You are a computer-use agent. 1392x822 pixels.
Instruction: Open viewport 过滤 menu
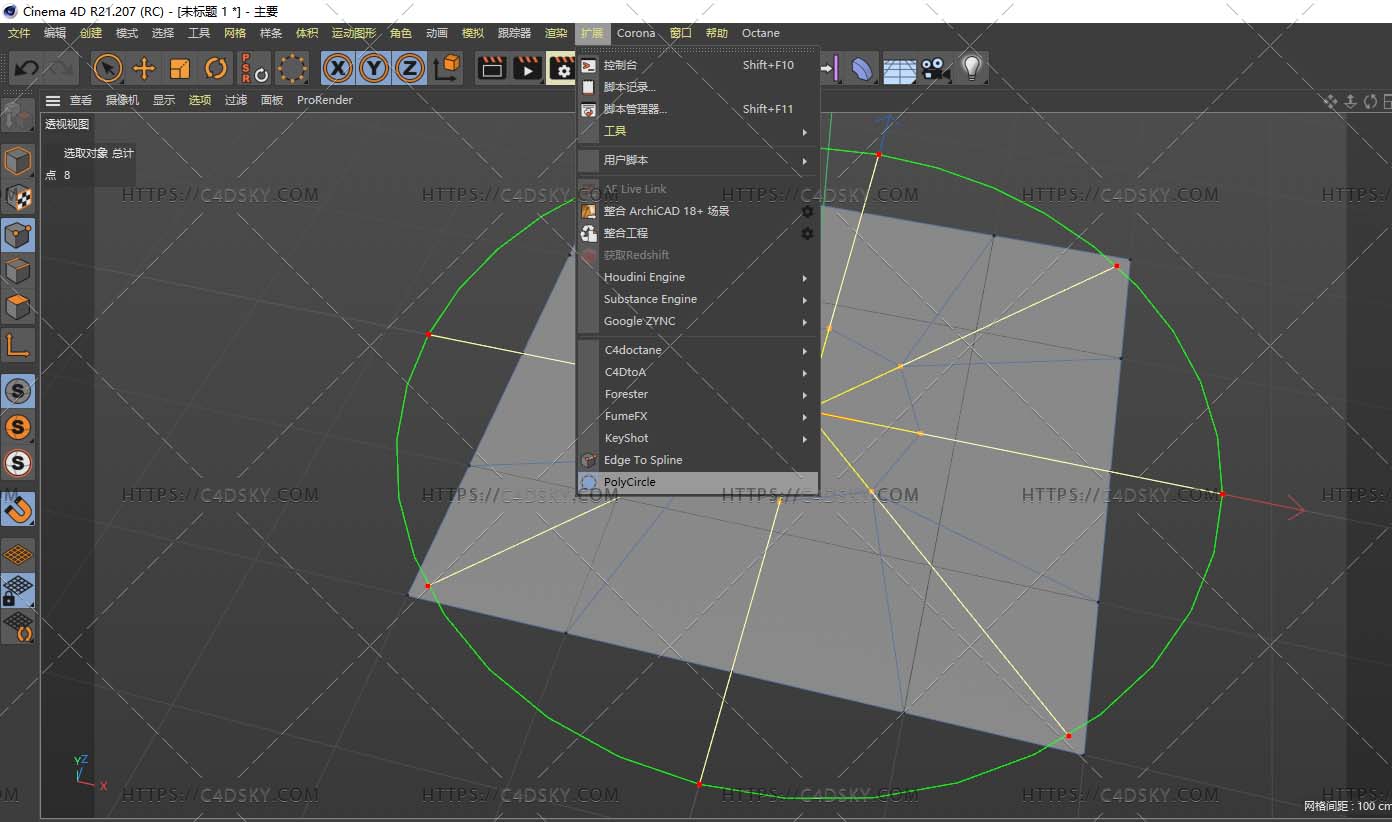[x=236, y=100]
